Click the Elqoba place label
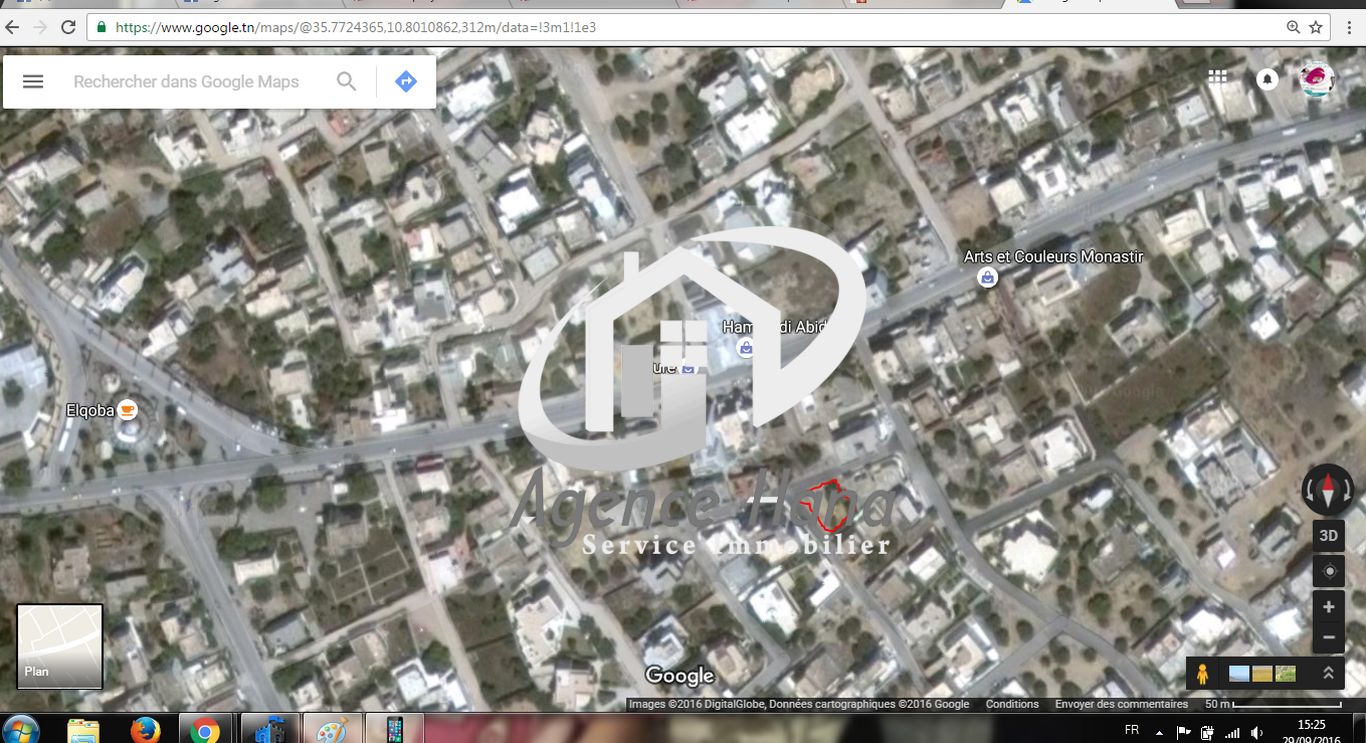Viewport: 1366px width, 743px height. point(89,410)
